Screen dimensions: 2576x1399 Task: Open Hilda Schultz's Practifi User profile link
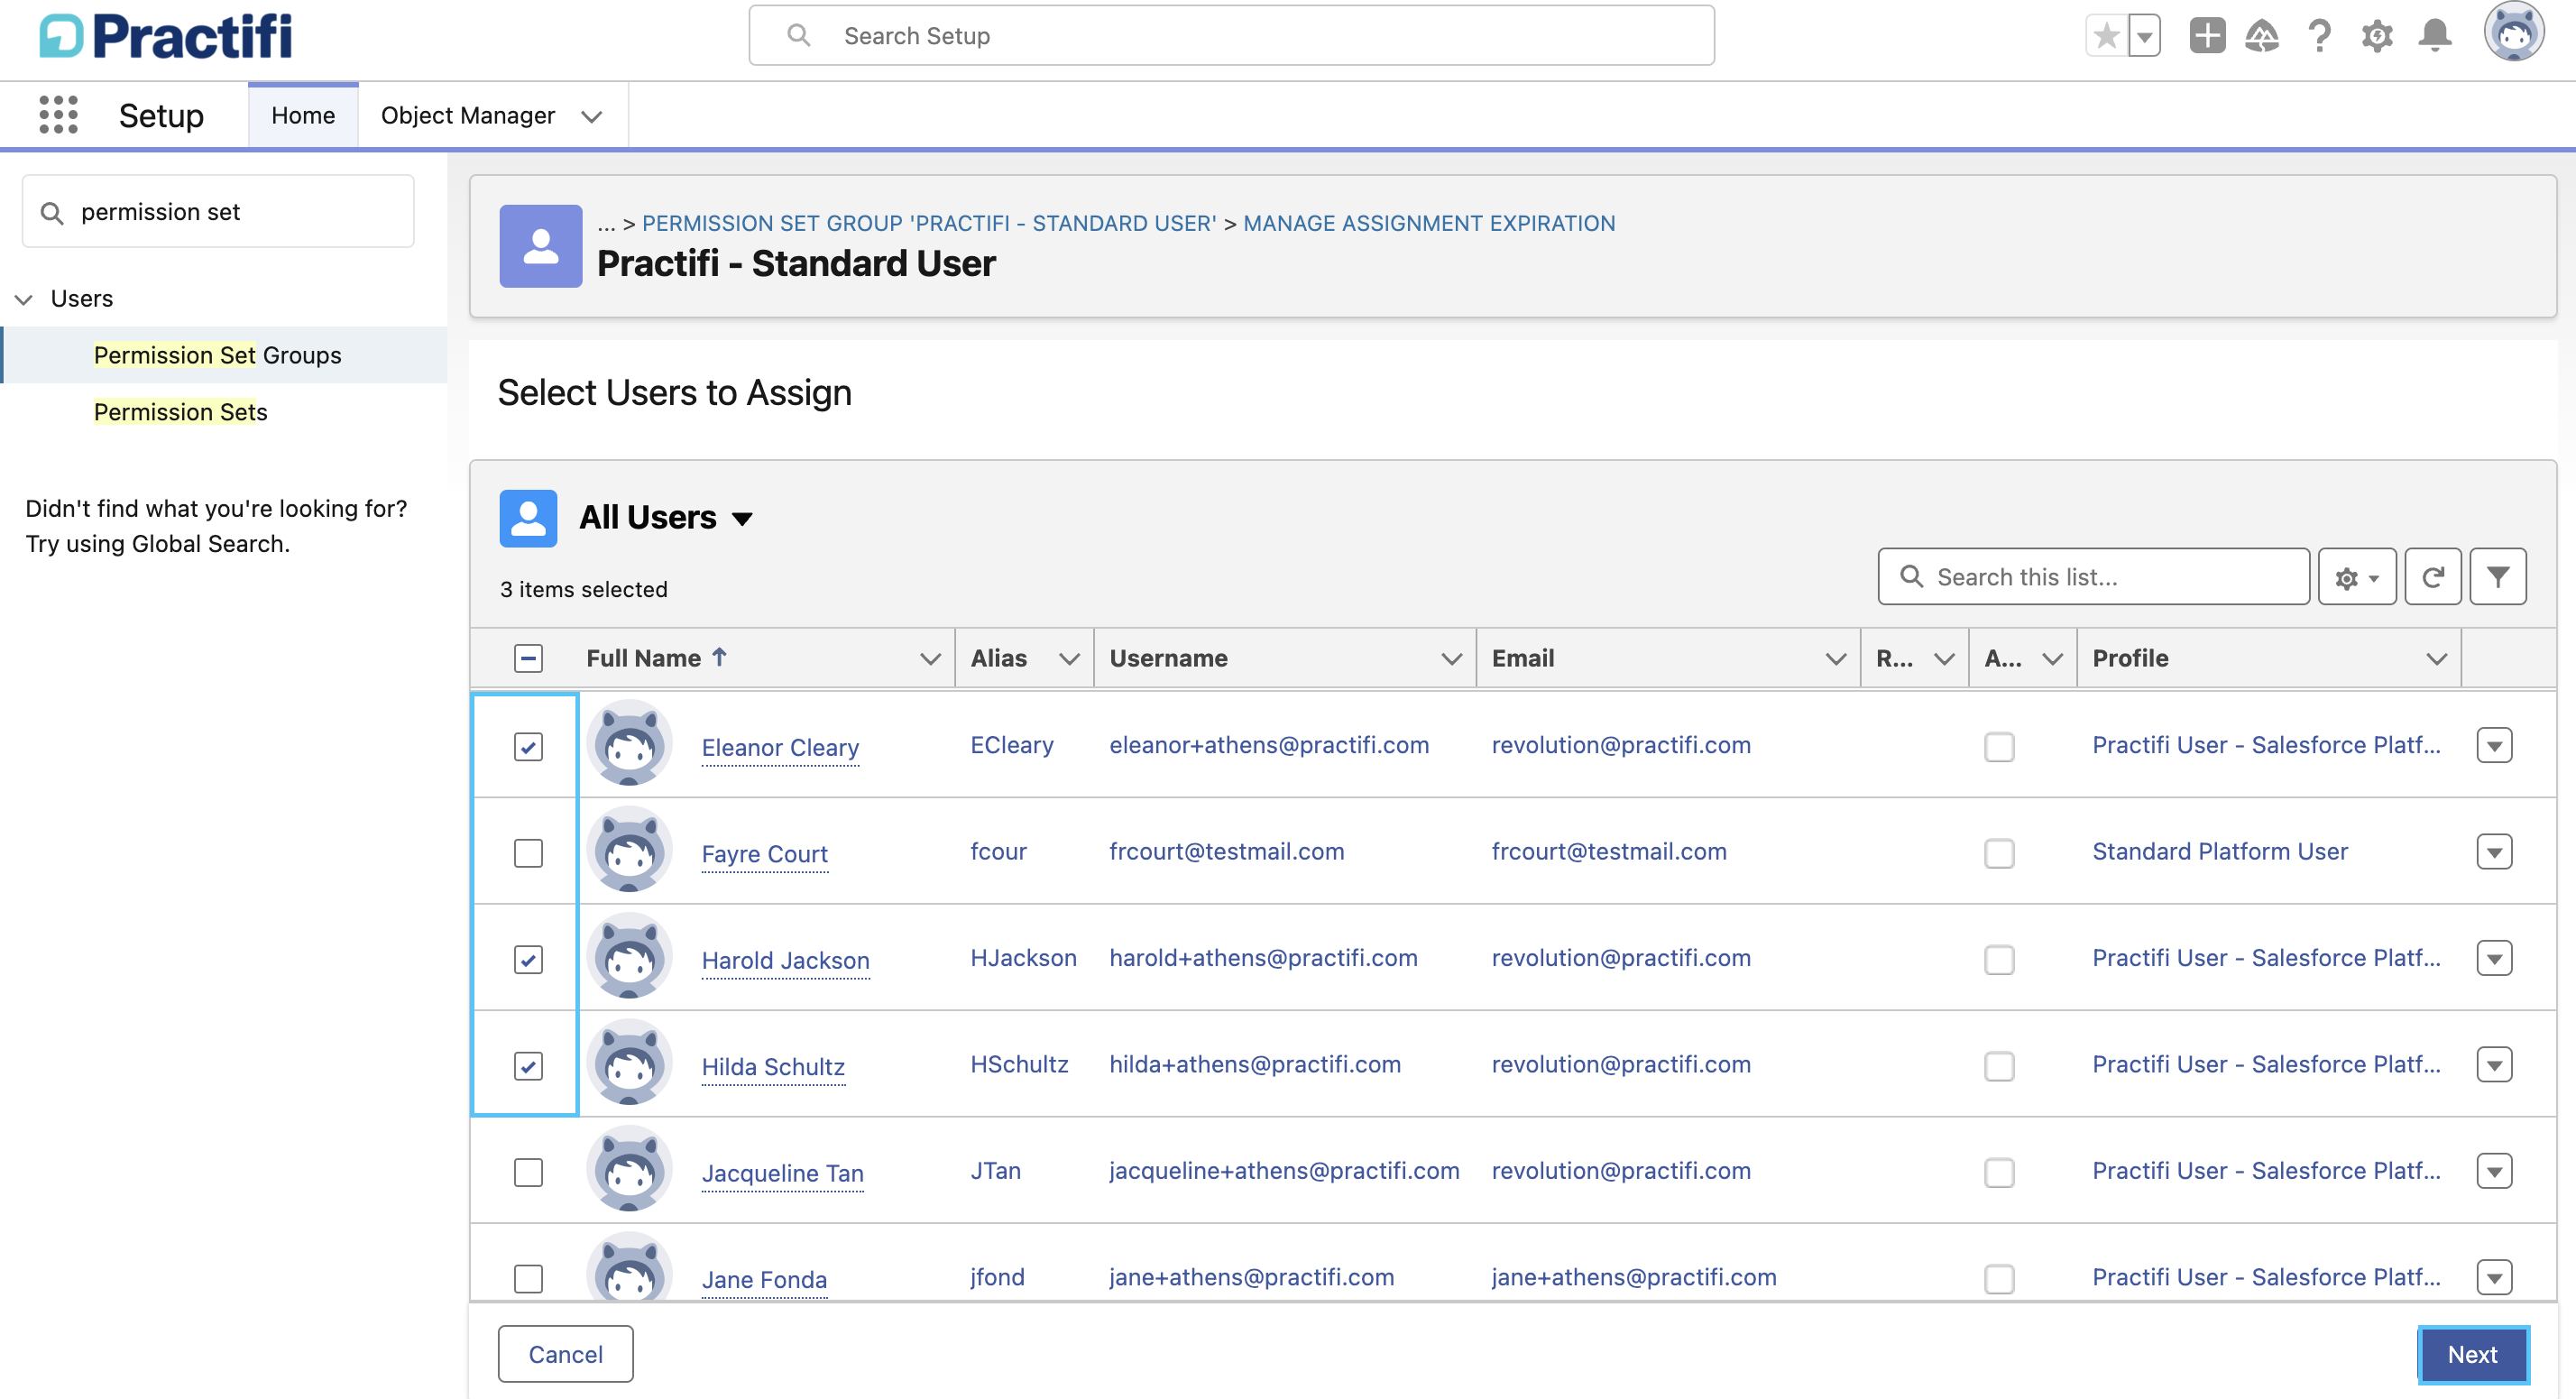tap(2266, 1064)
